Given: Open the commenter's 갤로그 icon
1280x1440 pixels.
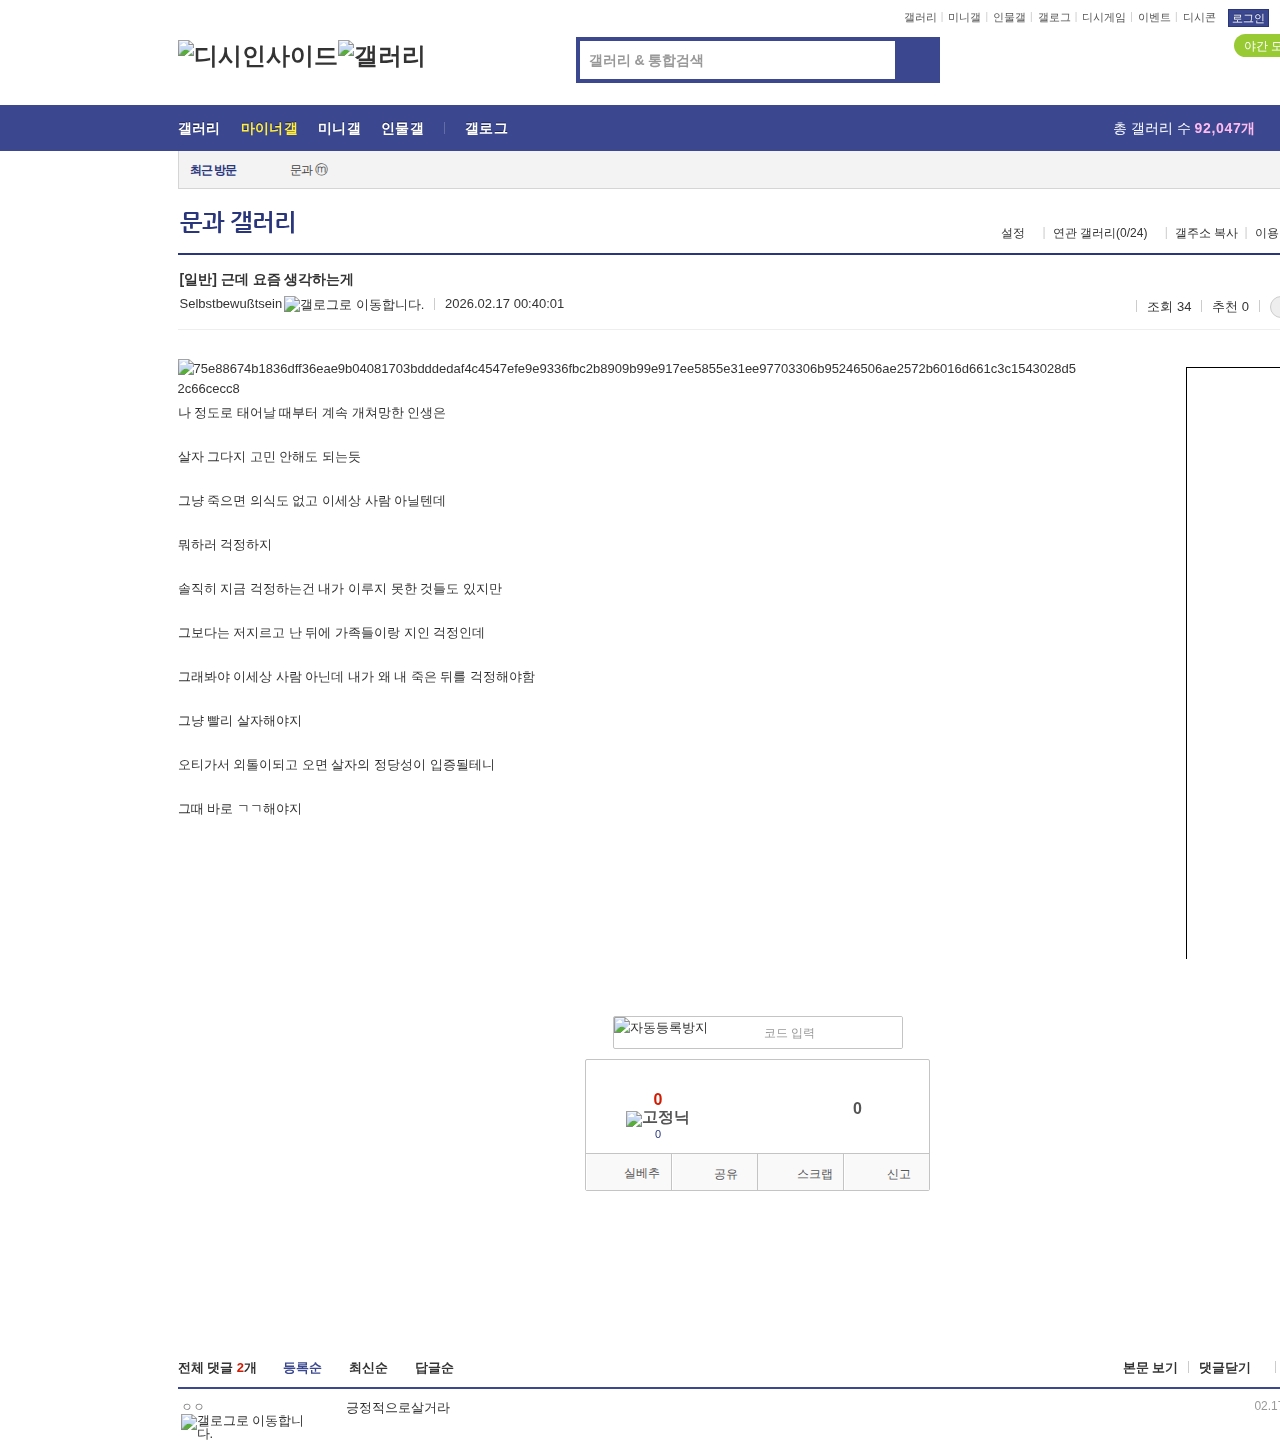Looking at the screenshot, I should tap(242, 1426).
